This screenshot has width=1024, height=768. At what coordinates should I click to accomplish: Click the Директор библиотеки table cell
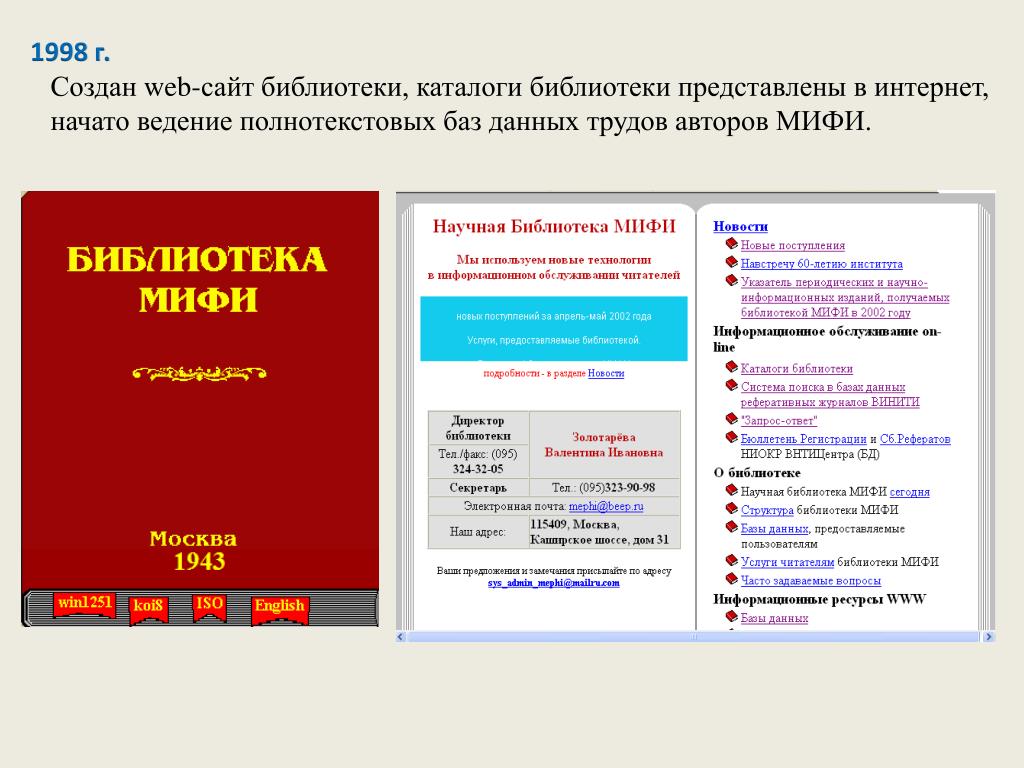pyautogui.click(x=478, y=428)
